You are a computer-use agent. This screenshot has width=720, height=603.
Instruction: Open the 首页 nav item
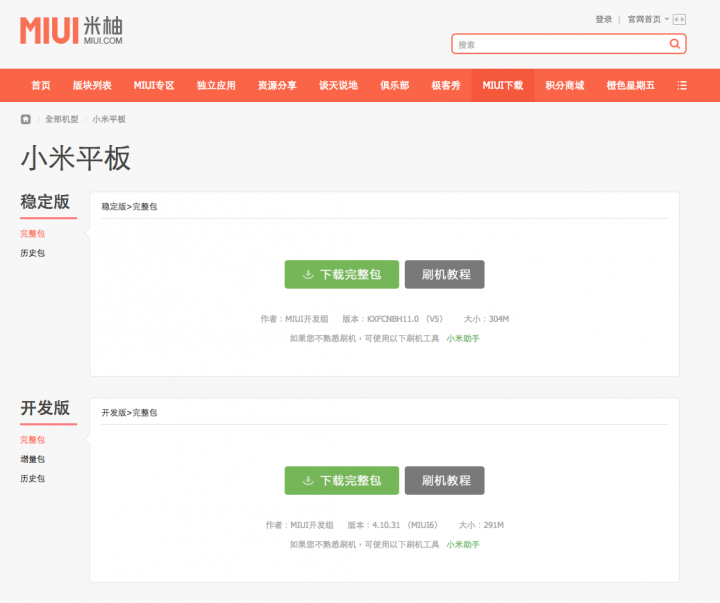coord(41,85)
